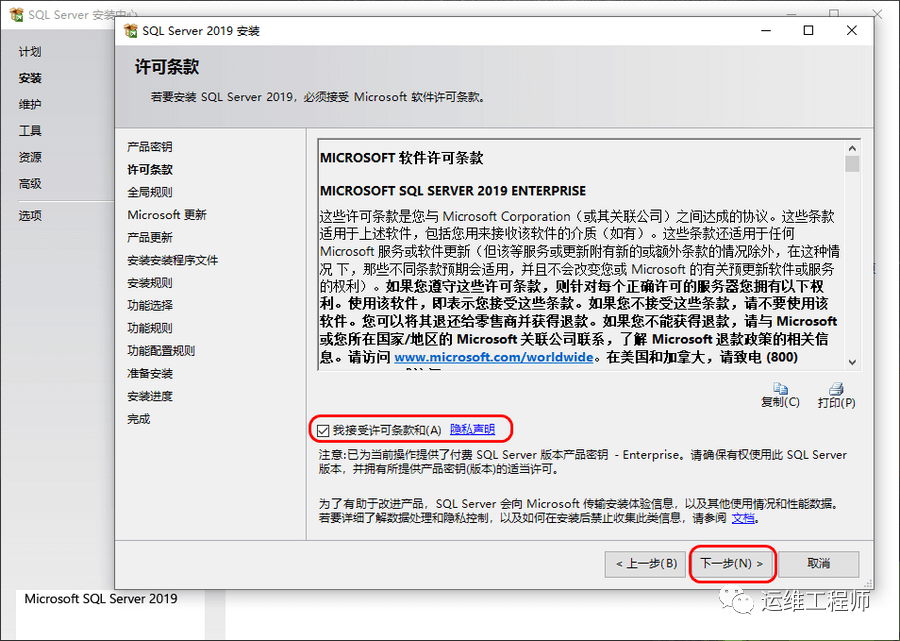
Task: Click the 下一步(N) next button
Action: 732,564
